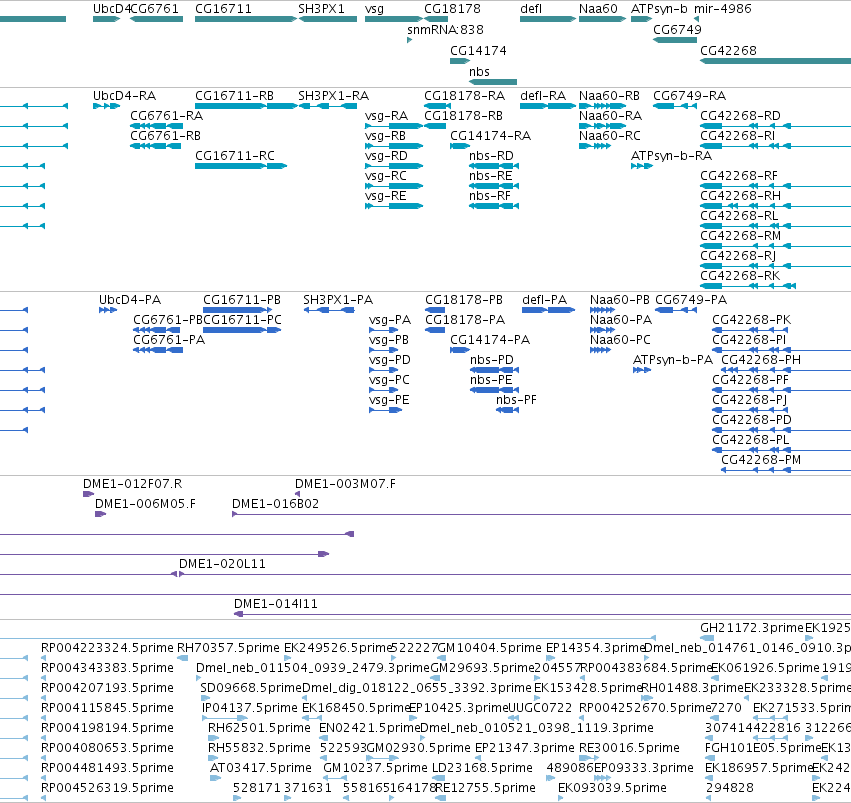Screen dimensions: 851x803
Task: Click the CG6749-PA protein label
Action: [691, 300]
